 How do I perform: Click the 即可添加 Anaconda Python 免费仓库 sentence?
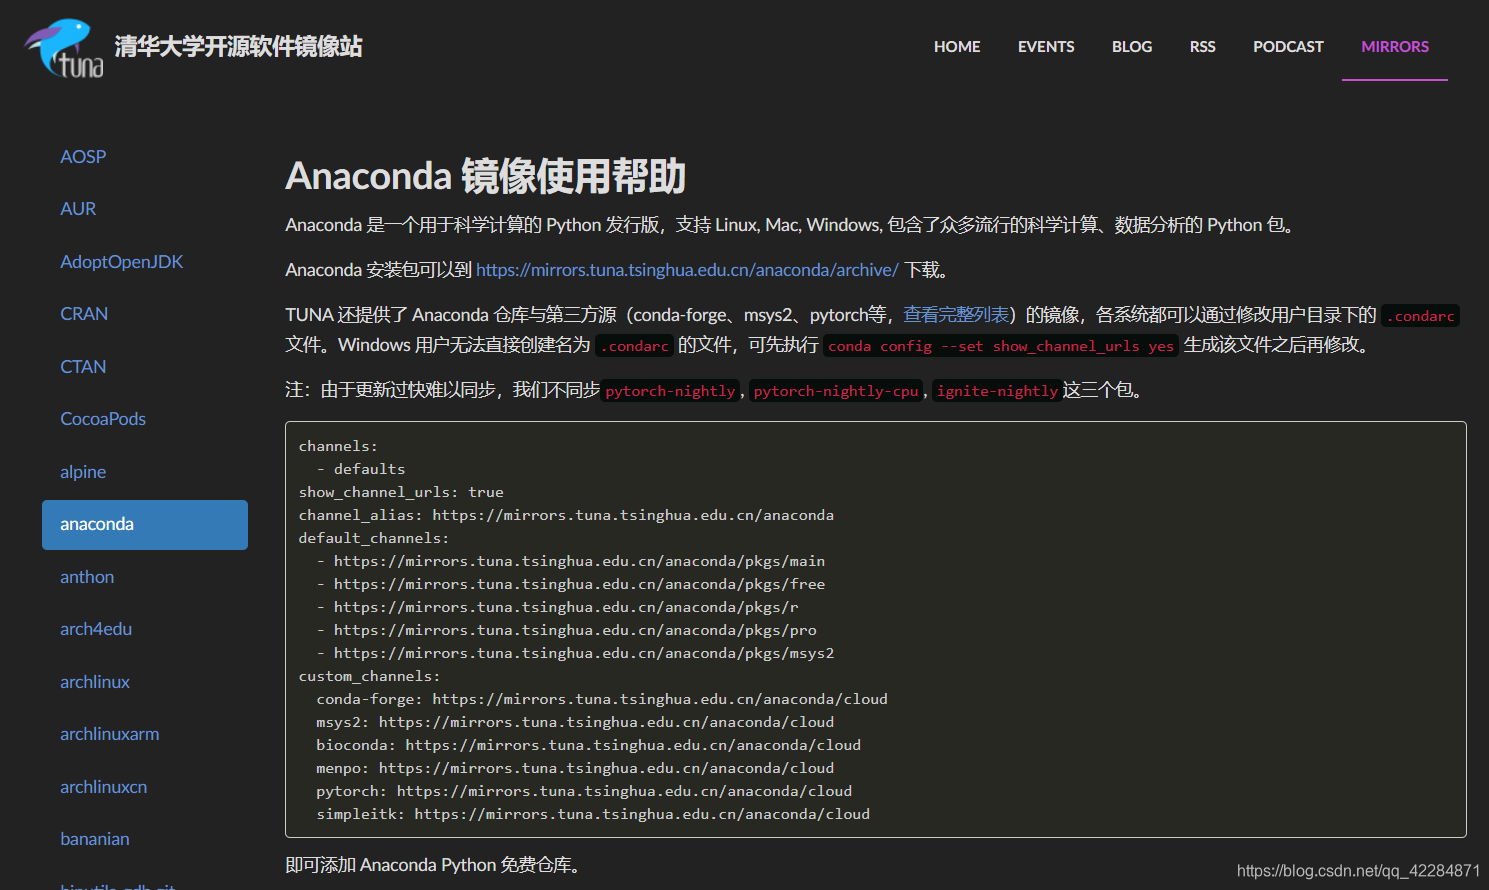tap(433, 865)
